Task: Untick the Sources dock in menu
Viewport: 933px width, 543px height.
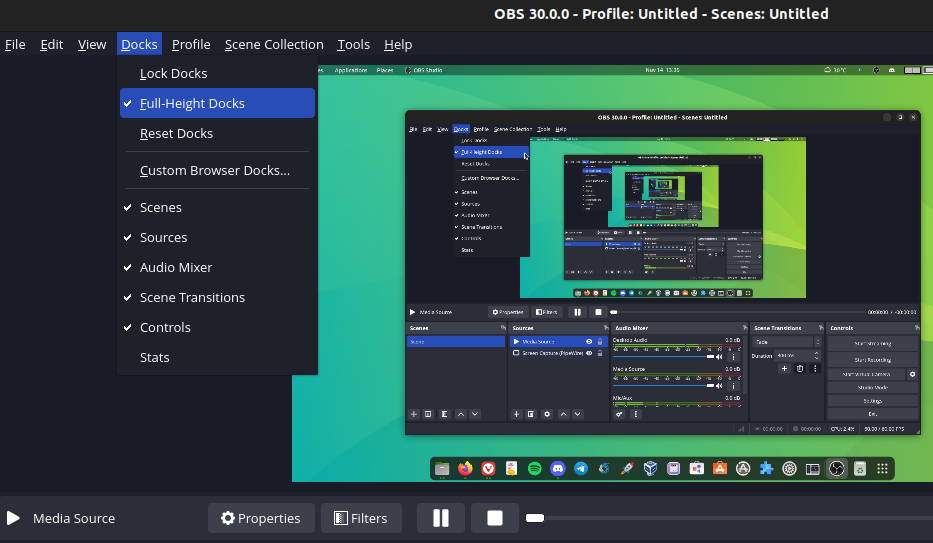Action: 163,237
